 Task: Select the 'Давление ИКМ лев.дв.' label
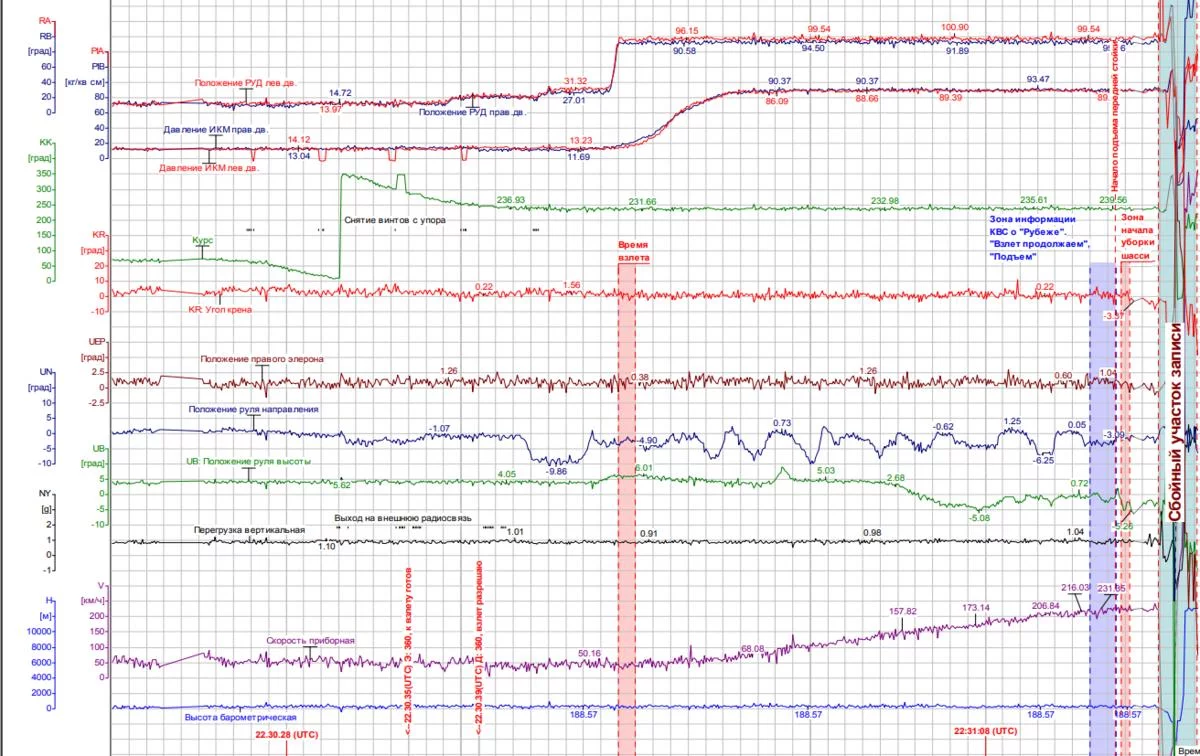point(209,168)
